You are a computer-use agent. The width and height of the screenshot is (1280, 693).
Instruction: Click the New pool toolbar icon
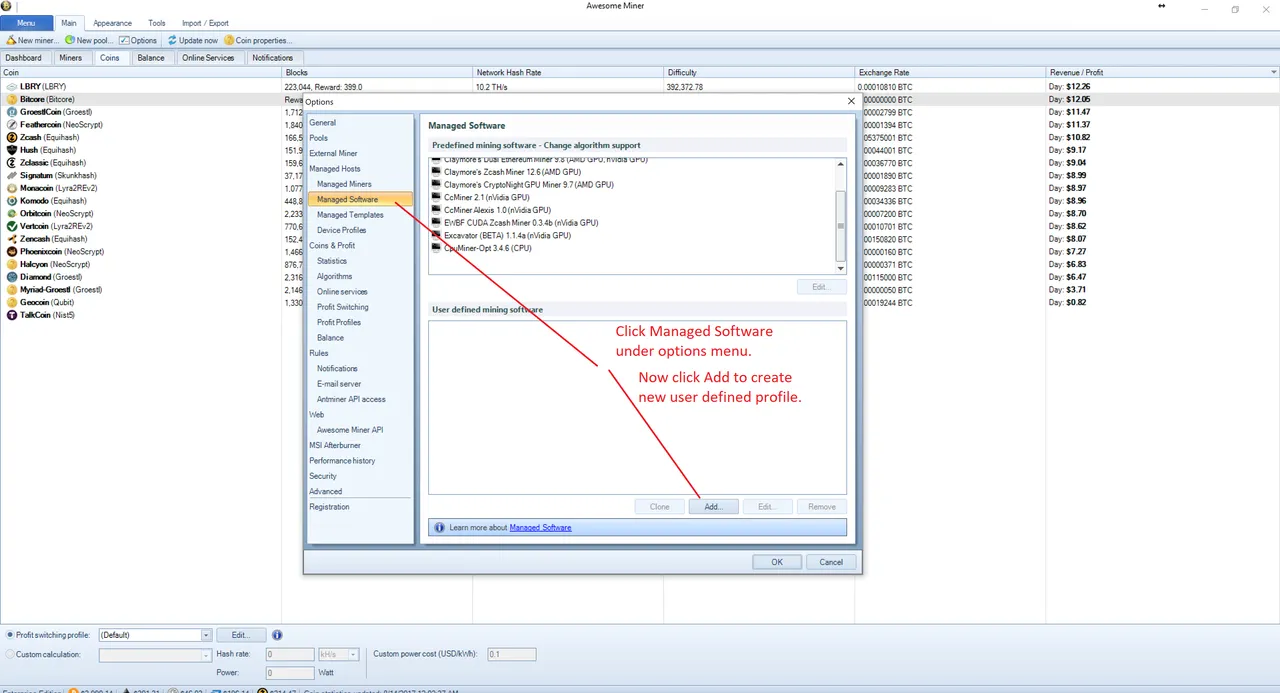(x=70, y=41)
